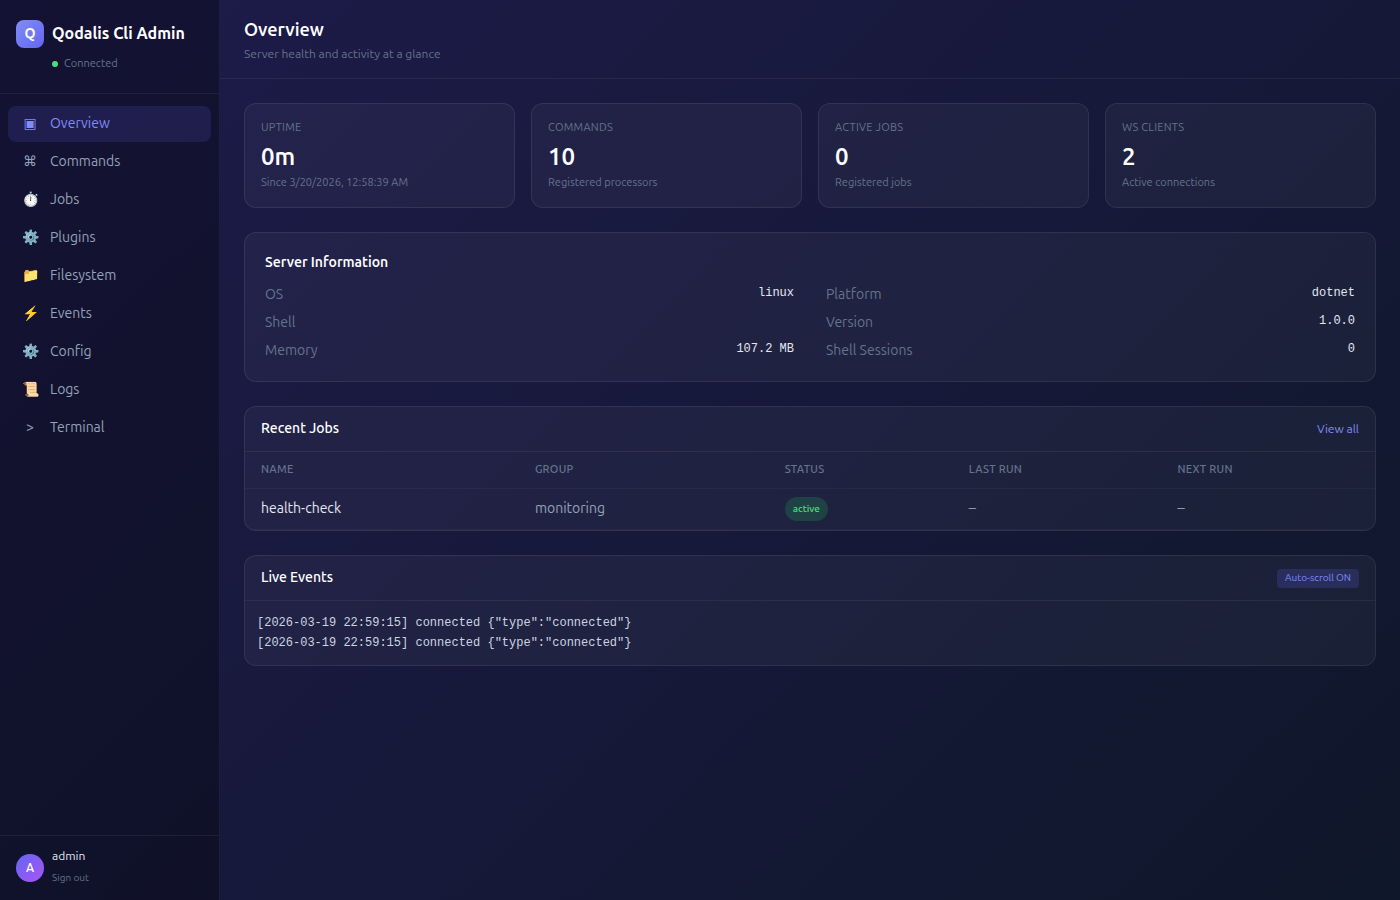1400x900 pixels.
Task: Open the Plugins page
Action: pos(109,237)
